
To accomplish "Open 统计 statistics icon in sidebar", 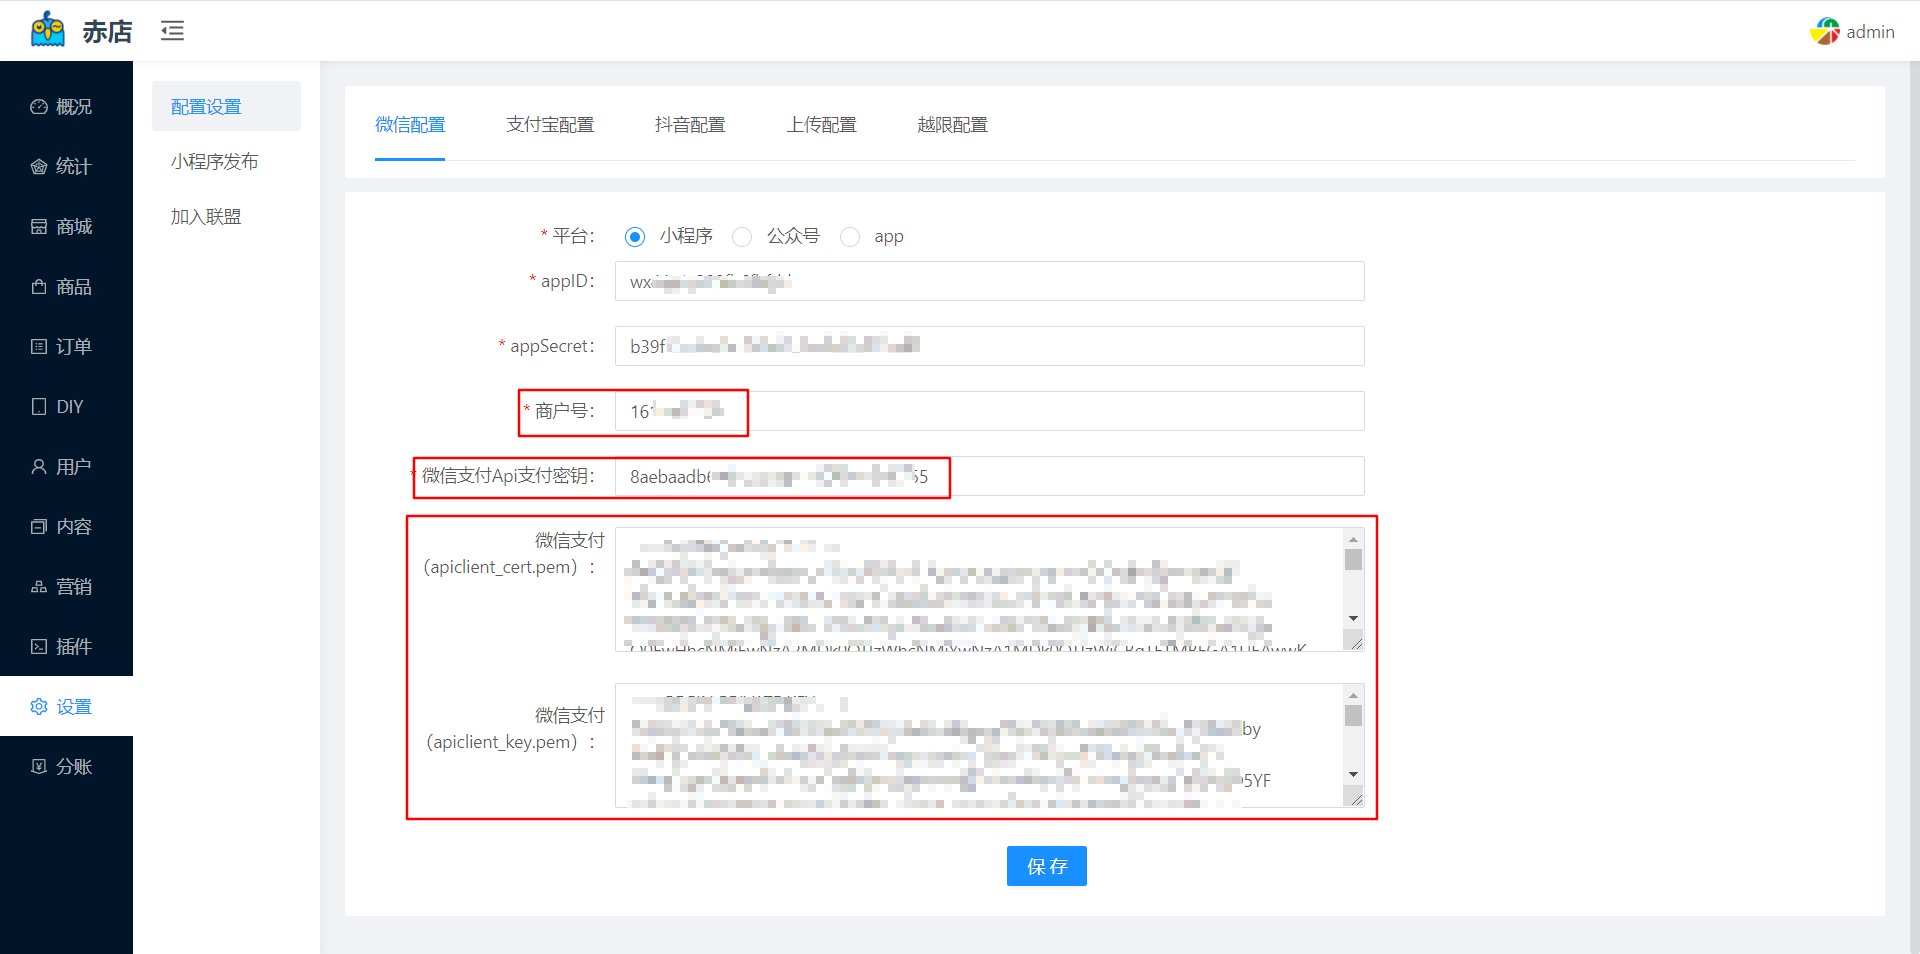I will 39,167.
